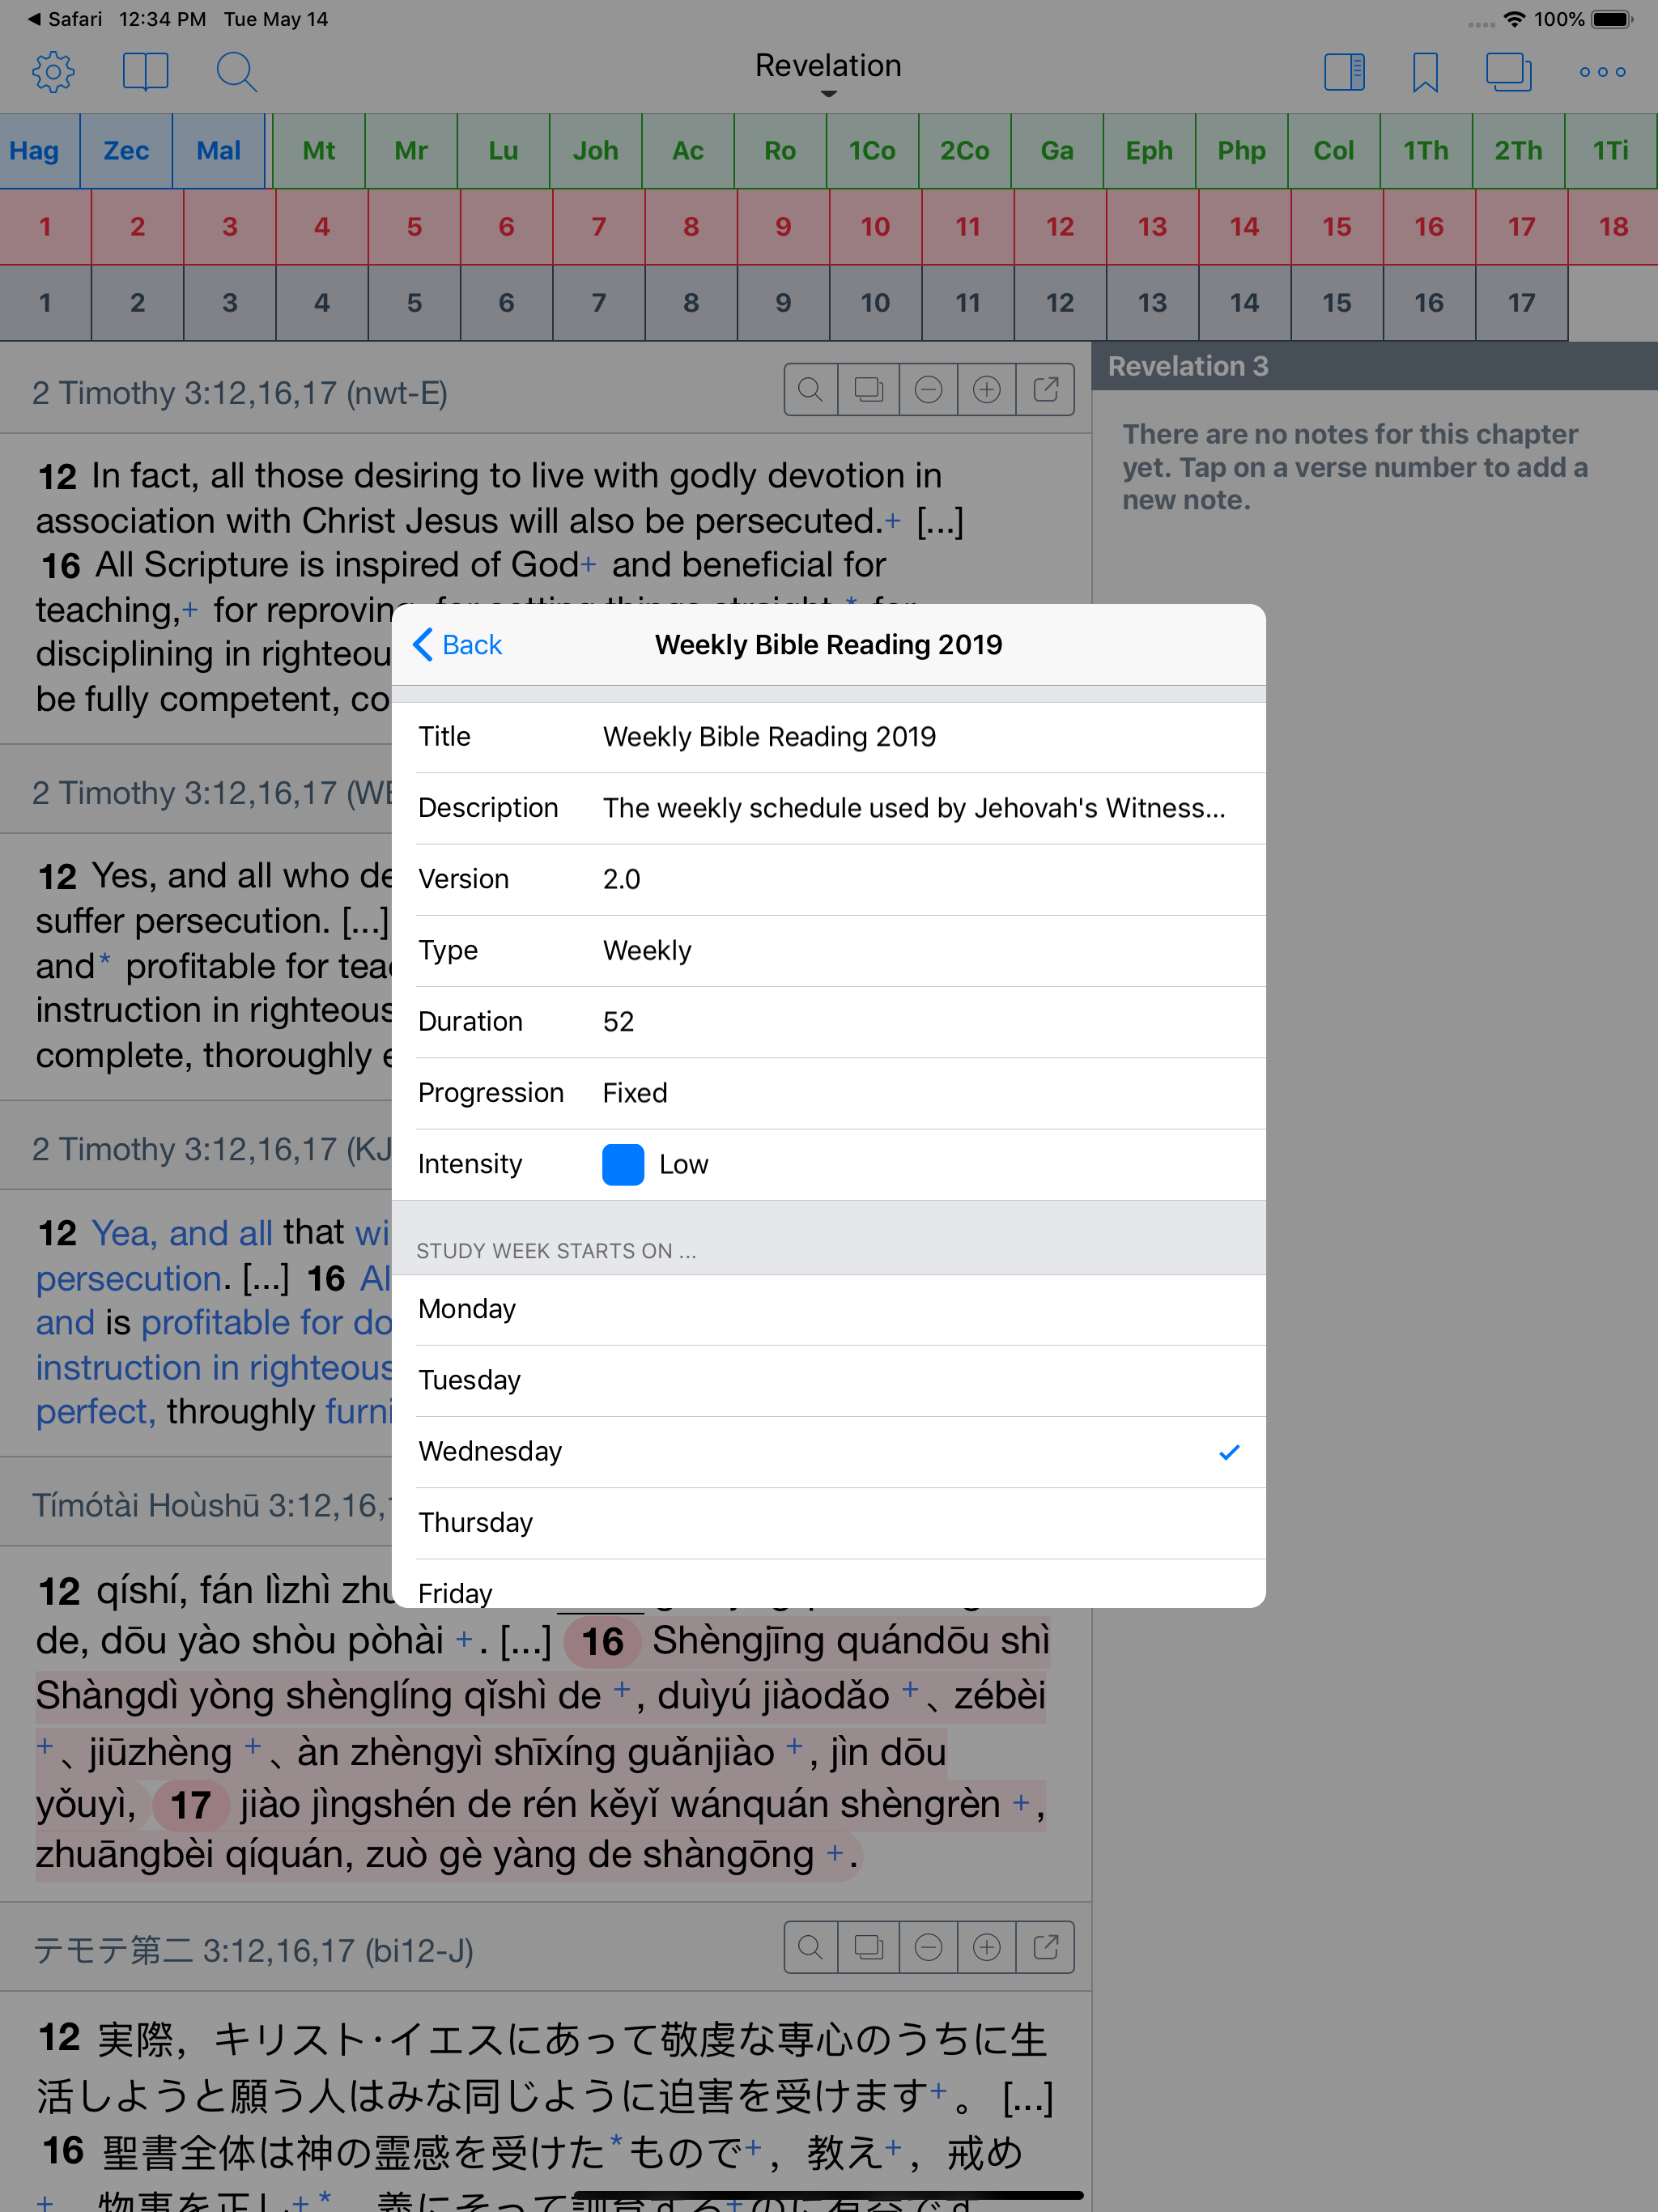Select Monday as study week start
Screen dimensions: 1658x2212
coord(828,1309)
